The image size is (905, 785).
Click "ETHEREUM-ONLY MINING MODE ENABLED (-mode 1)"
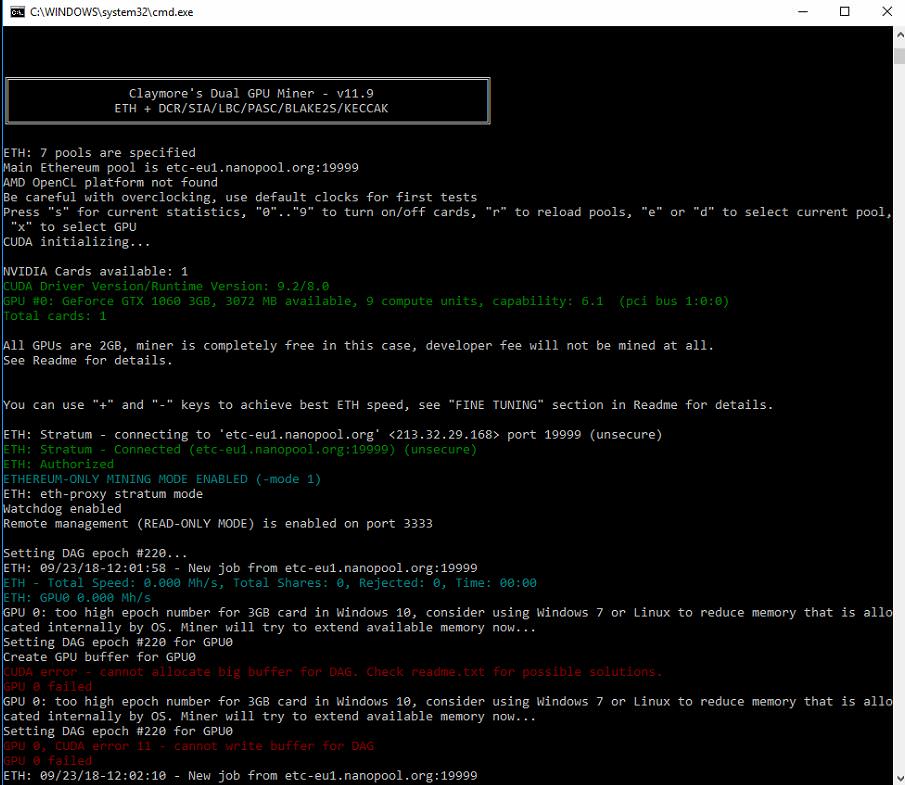click(x=162, y=479)
